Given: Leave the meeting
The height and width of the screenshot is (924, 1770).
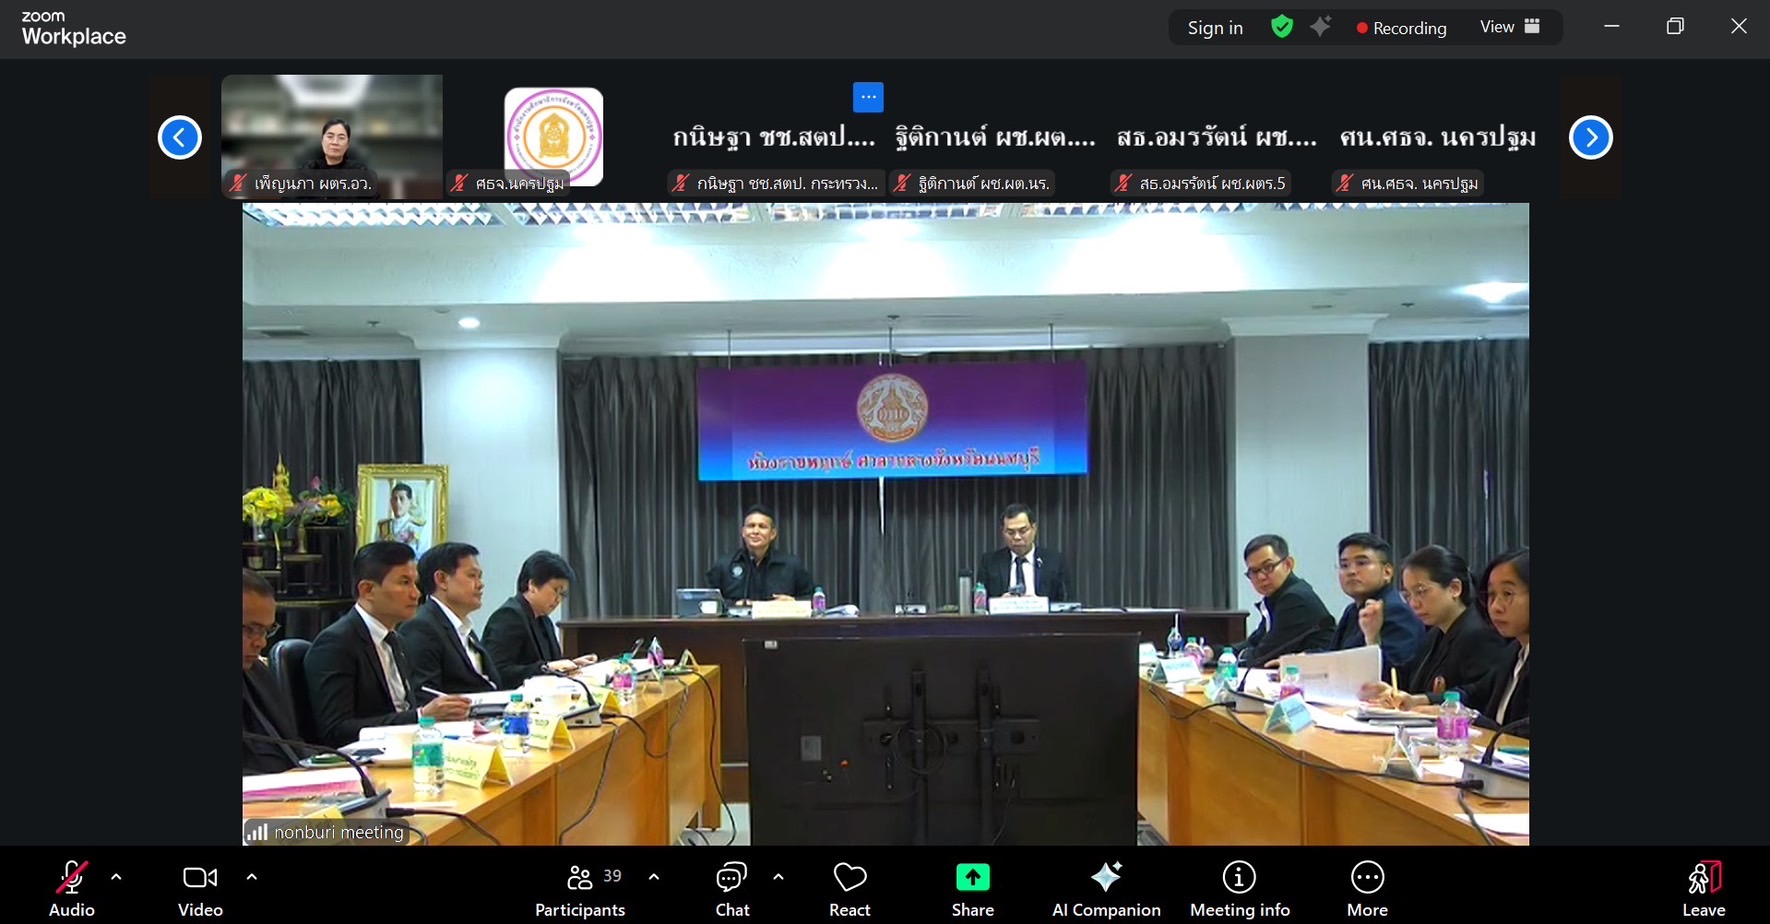Looking at the screenshot, I should tap(1703, 888).
